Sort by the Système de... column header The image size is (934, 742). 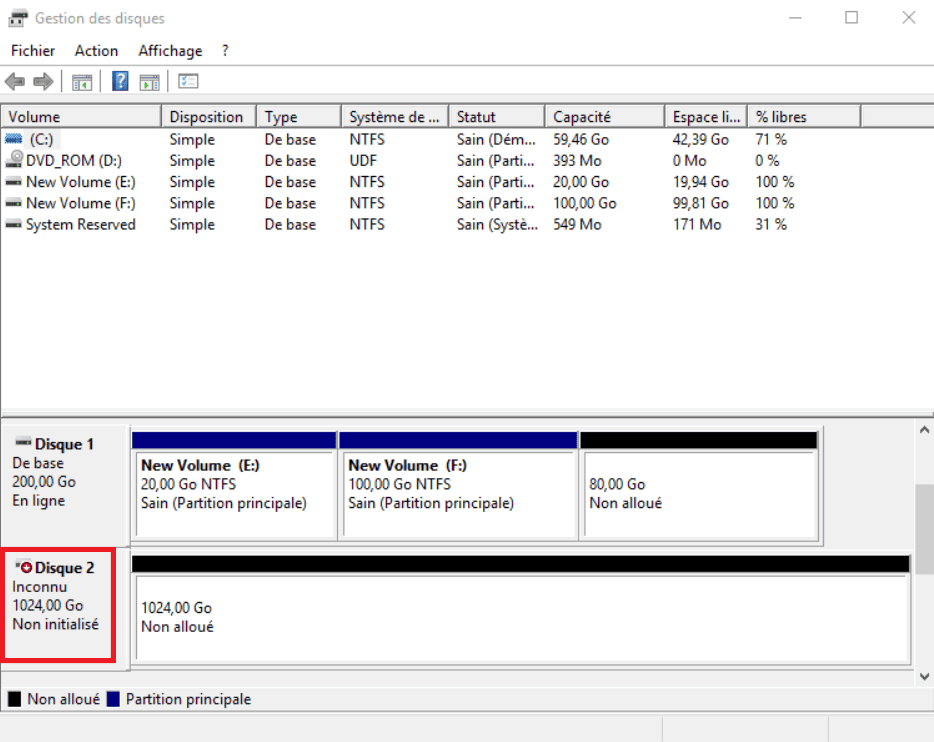click(x=395, y=117)
